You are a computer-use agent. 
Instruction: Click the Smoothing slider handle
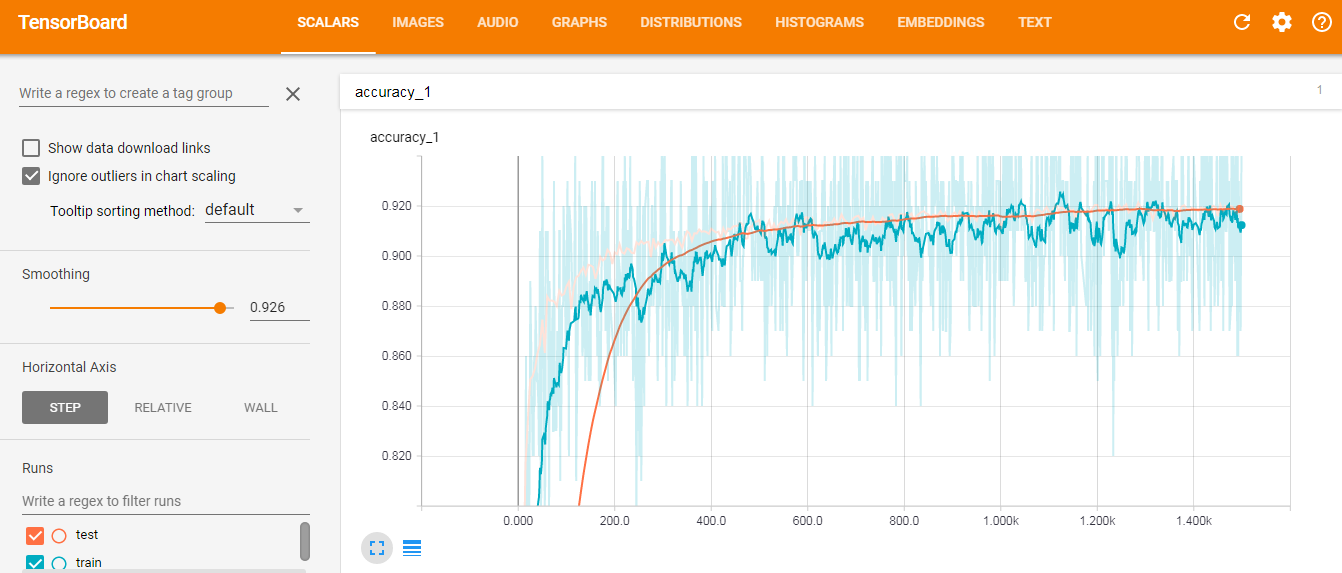coord(220,308)
